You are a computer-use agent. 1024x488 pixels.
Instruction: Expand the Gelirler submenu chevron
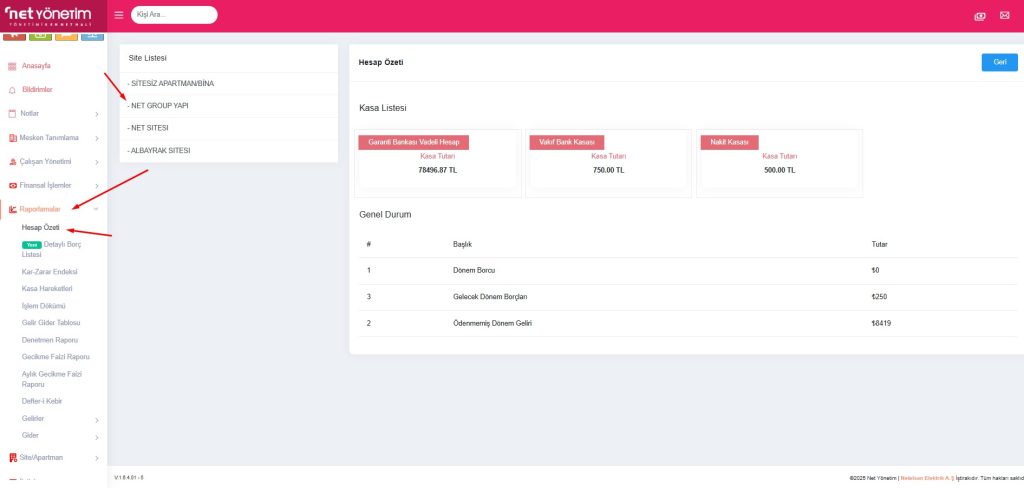coord(96,419)
